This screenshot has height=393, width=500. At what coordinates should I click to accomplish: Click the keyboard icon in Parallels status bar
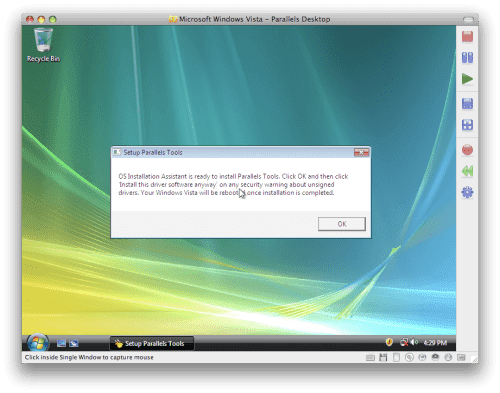click(370, 358)
